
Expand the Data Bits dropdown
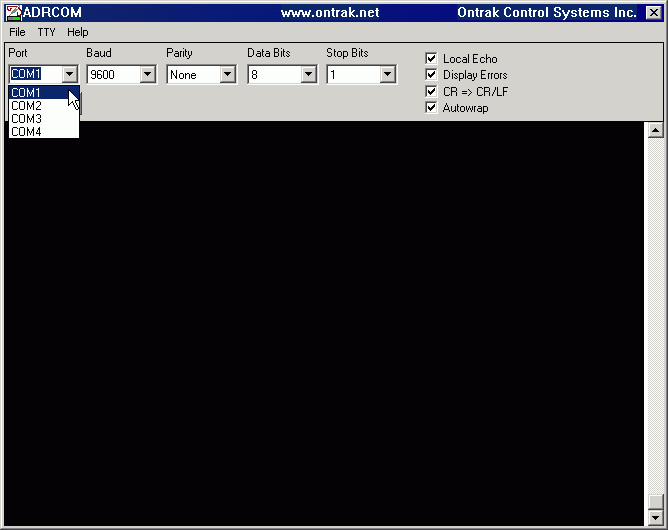(x=308, y=74)
